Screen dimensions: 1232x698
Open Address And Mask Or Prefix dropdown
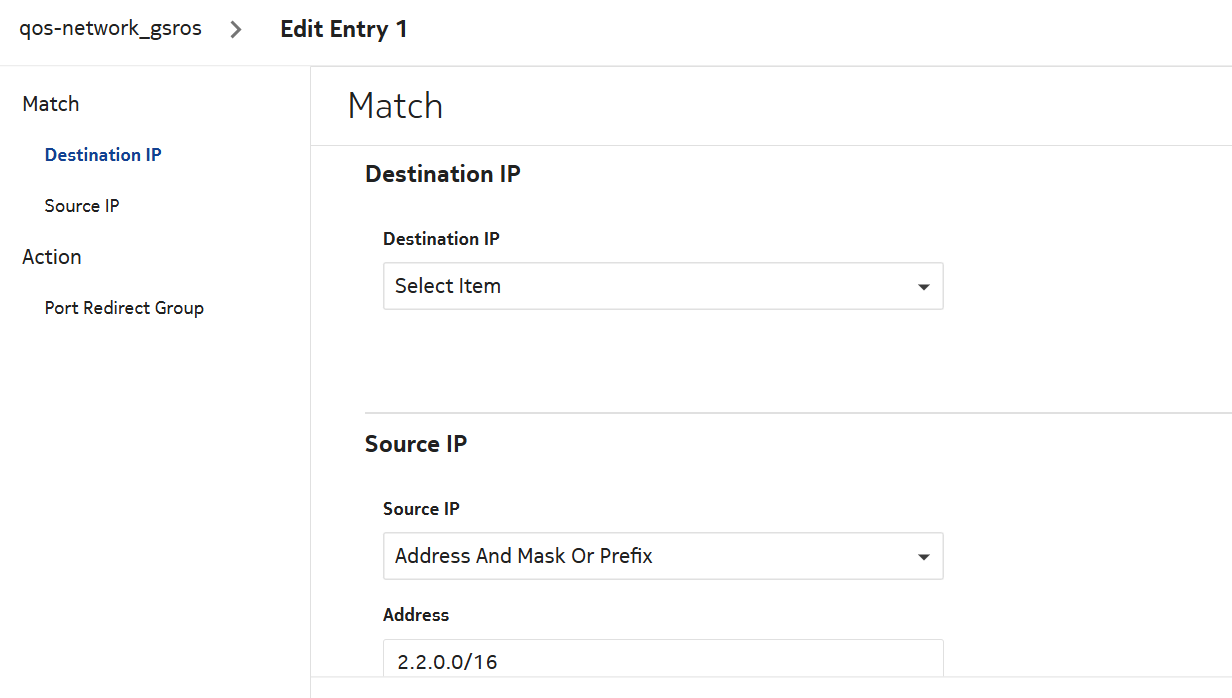tap(650, 556)
